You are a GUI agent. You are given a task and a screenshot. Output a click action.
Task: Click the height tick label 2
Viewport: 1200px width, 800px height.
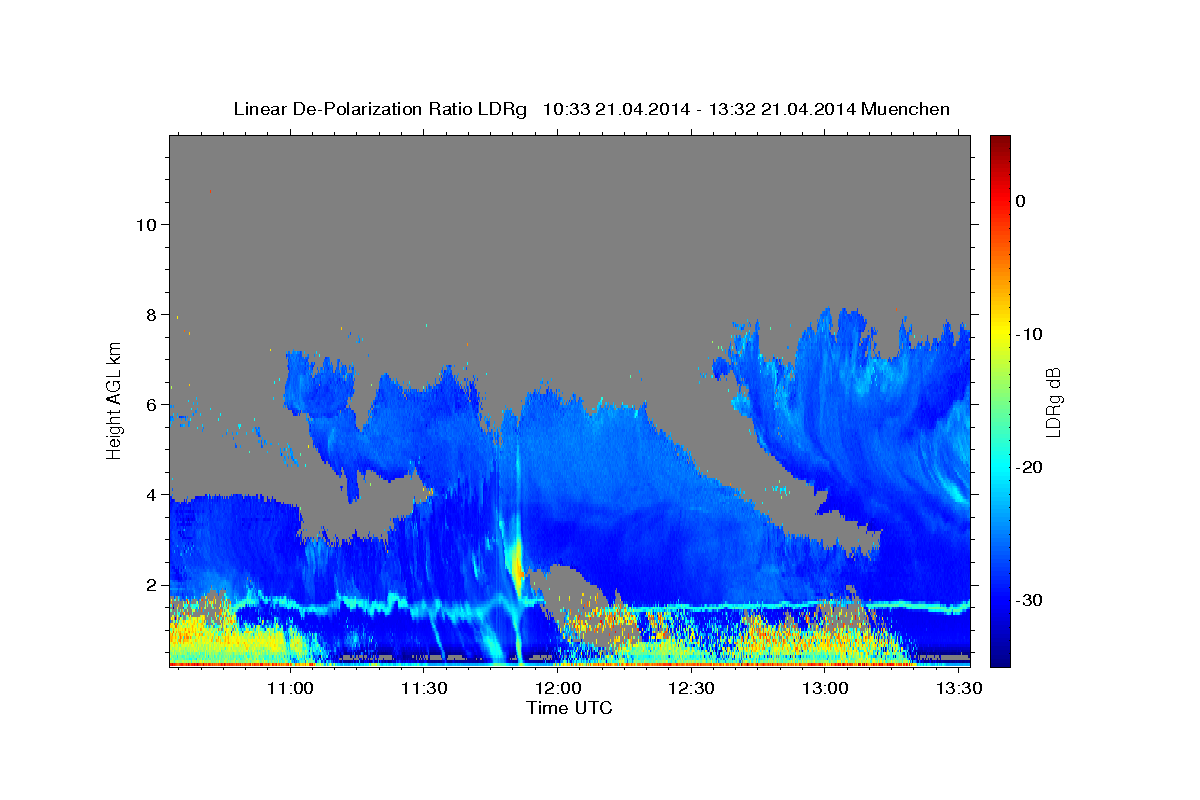151,584
